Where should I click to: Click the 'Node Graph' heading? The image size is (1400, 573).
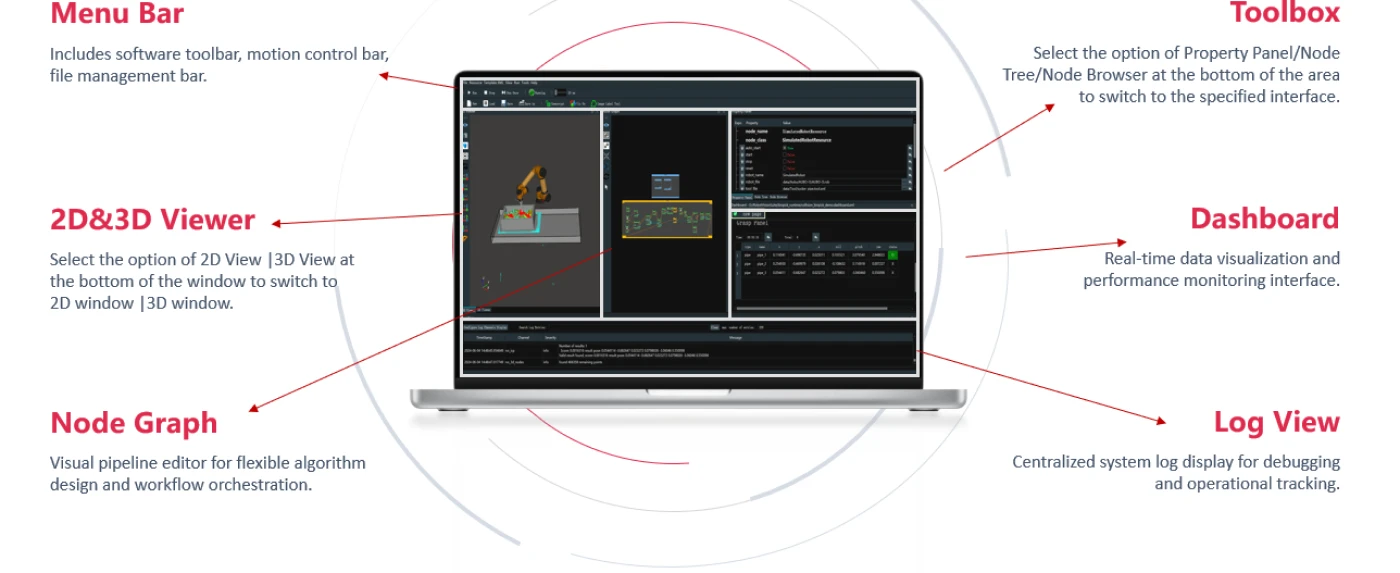click(x=134, y=422)
